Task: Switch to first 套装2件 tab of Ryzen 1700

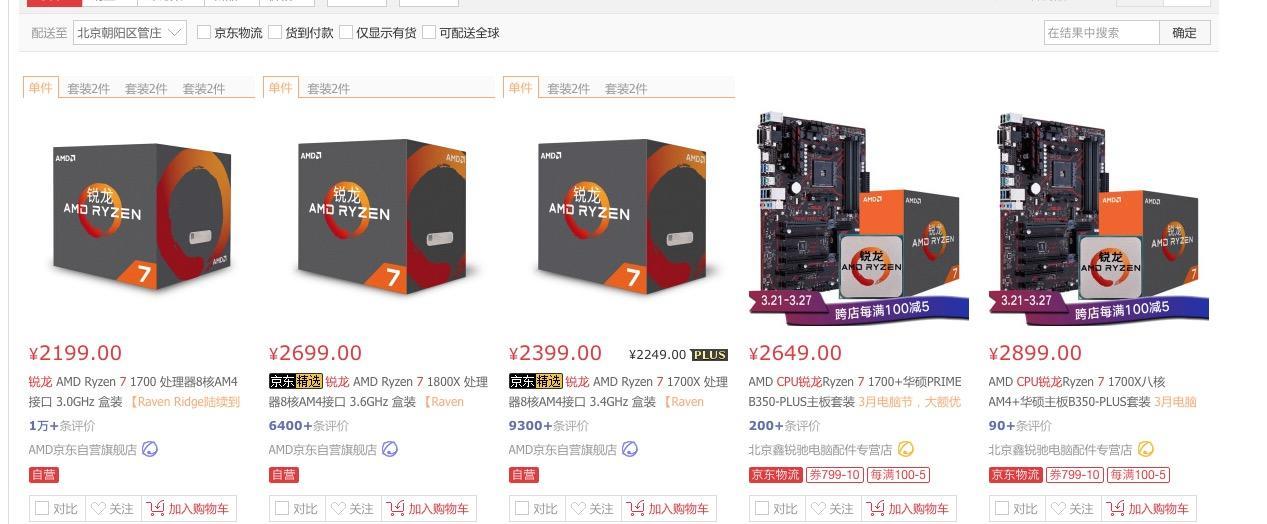Action: (88, 88)
